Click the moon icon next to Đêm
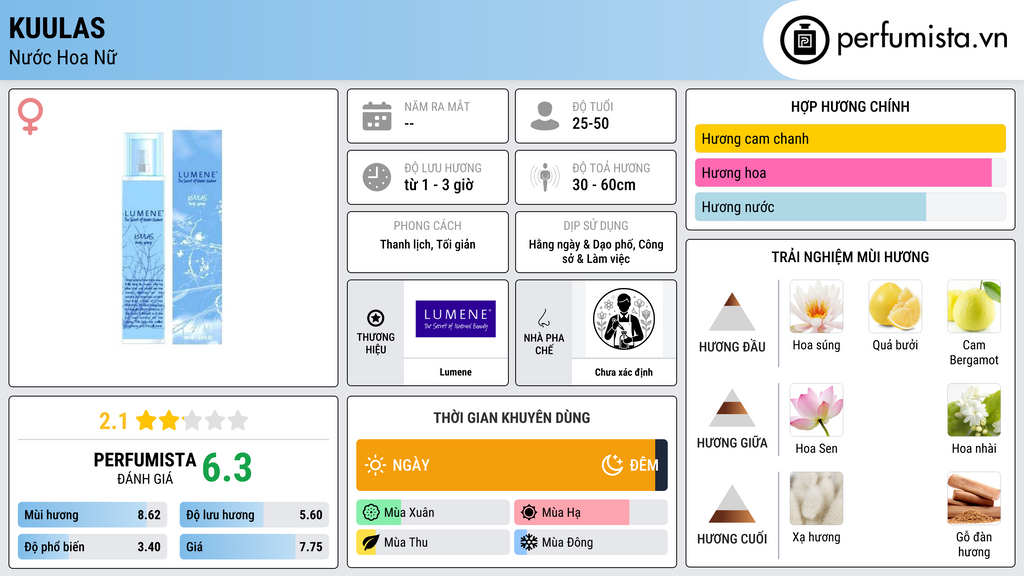The width and height of the screenshot is (1024, 576). (x=612, y=465)
